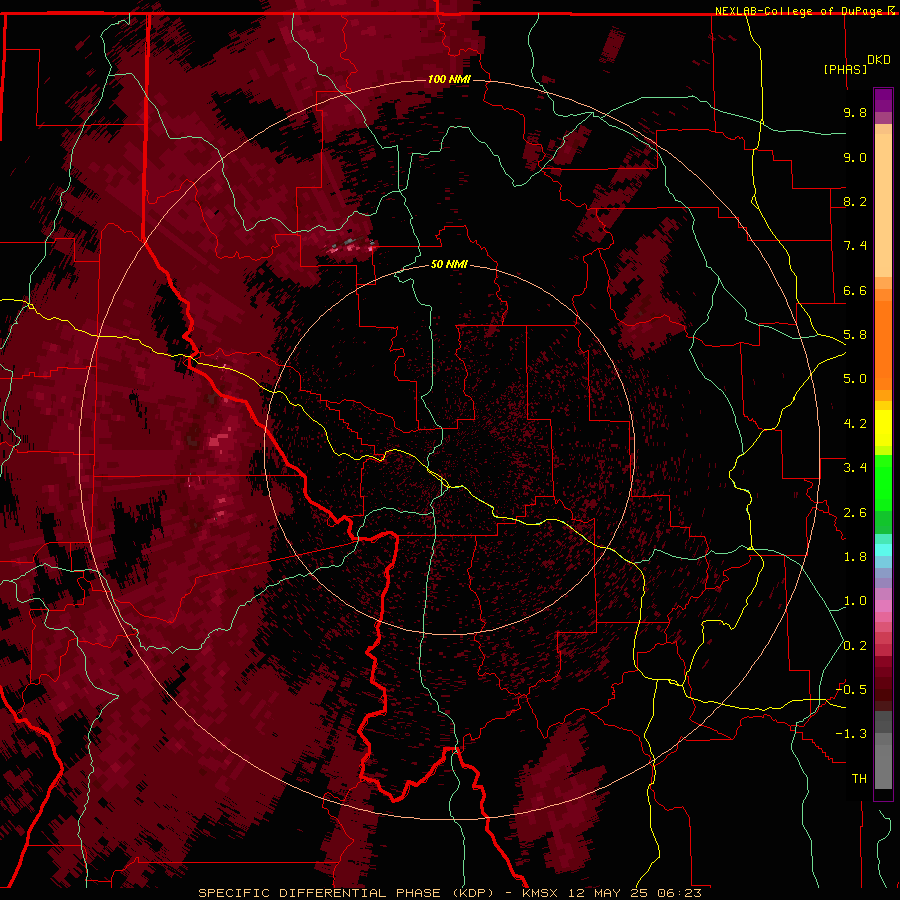Click the 7.4 scale value
Viewport: 900px width, 900px height.
click(x=855, y=246)
